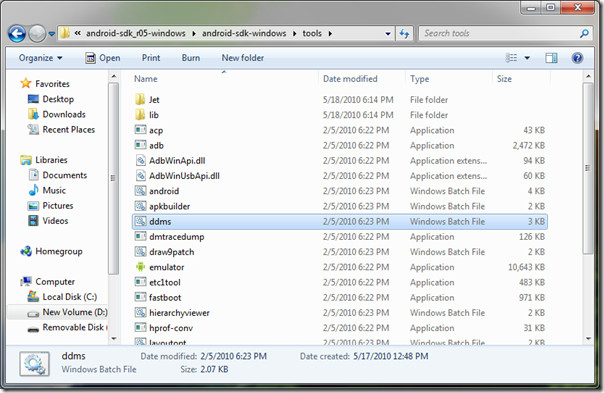Toggle the preview pane

click(x=551, y=58)
